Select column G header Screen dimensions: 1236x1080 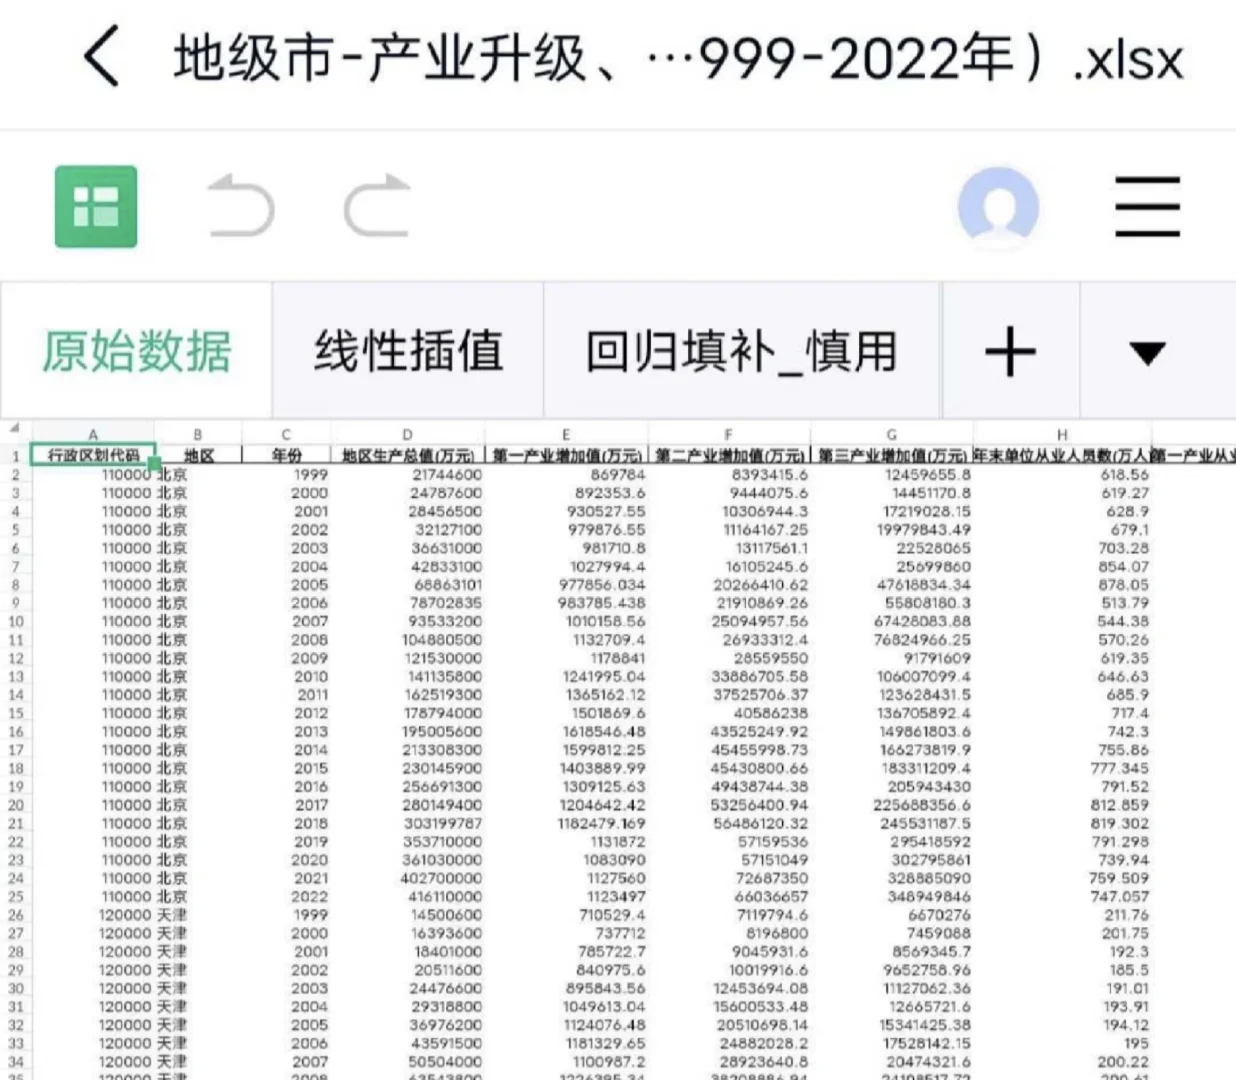coord(891,434)
